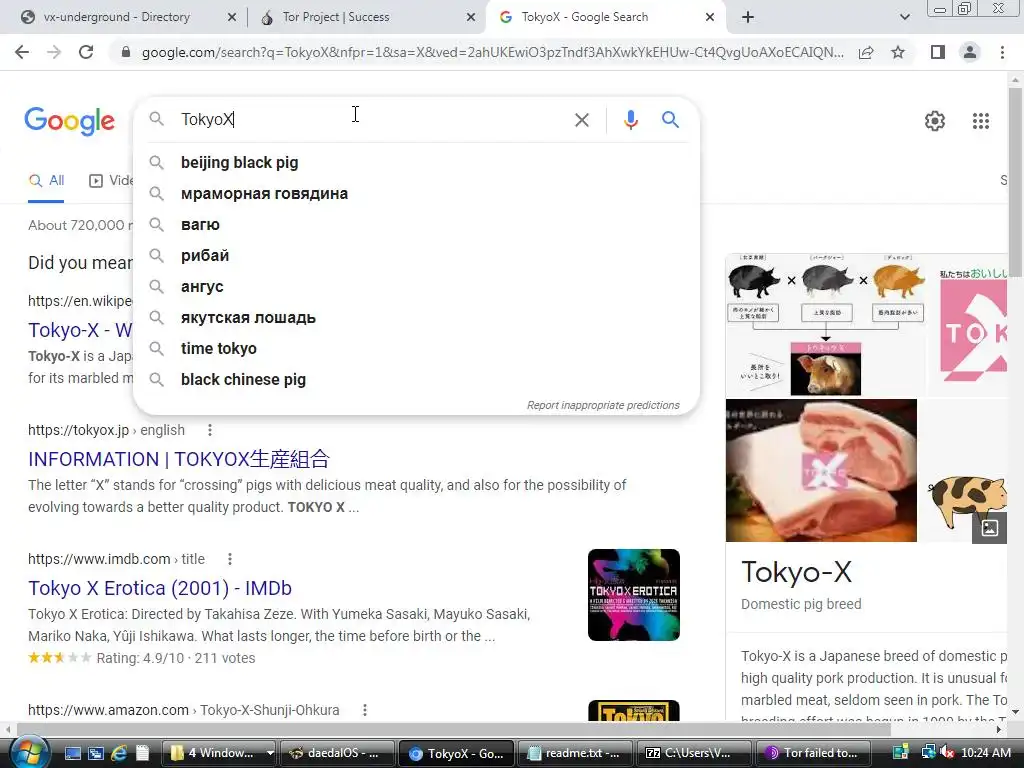Go back with the browser back arrow
The image size is (1024, 768).
point(22,52)
